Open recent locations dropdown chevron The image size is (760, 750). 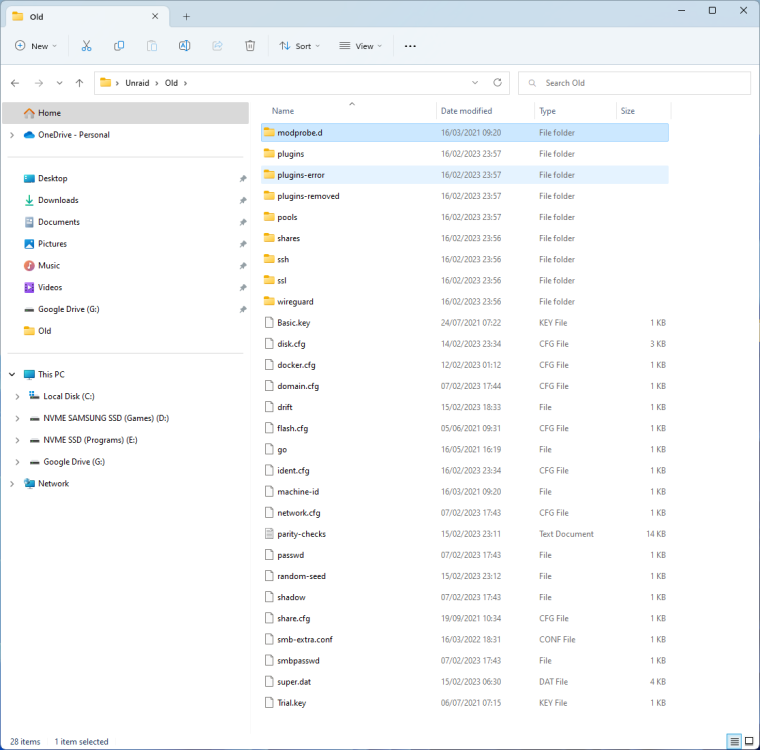tap(59, 83)
